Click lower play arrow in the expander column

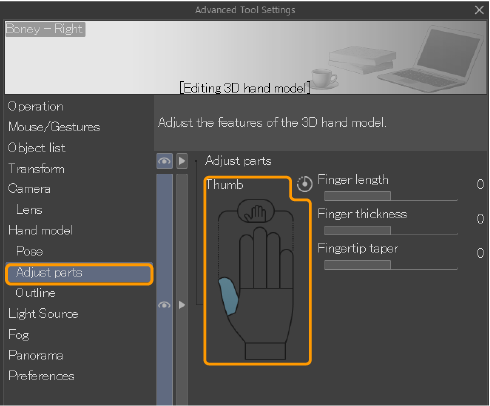[182, 305]
